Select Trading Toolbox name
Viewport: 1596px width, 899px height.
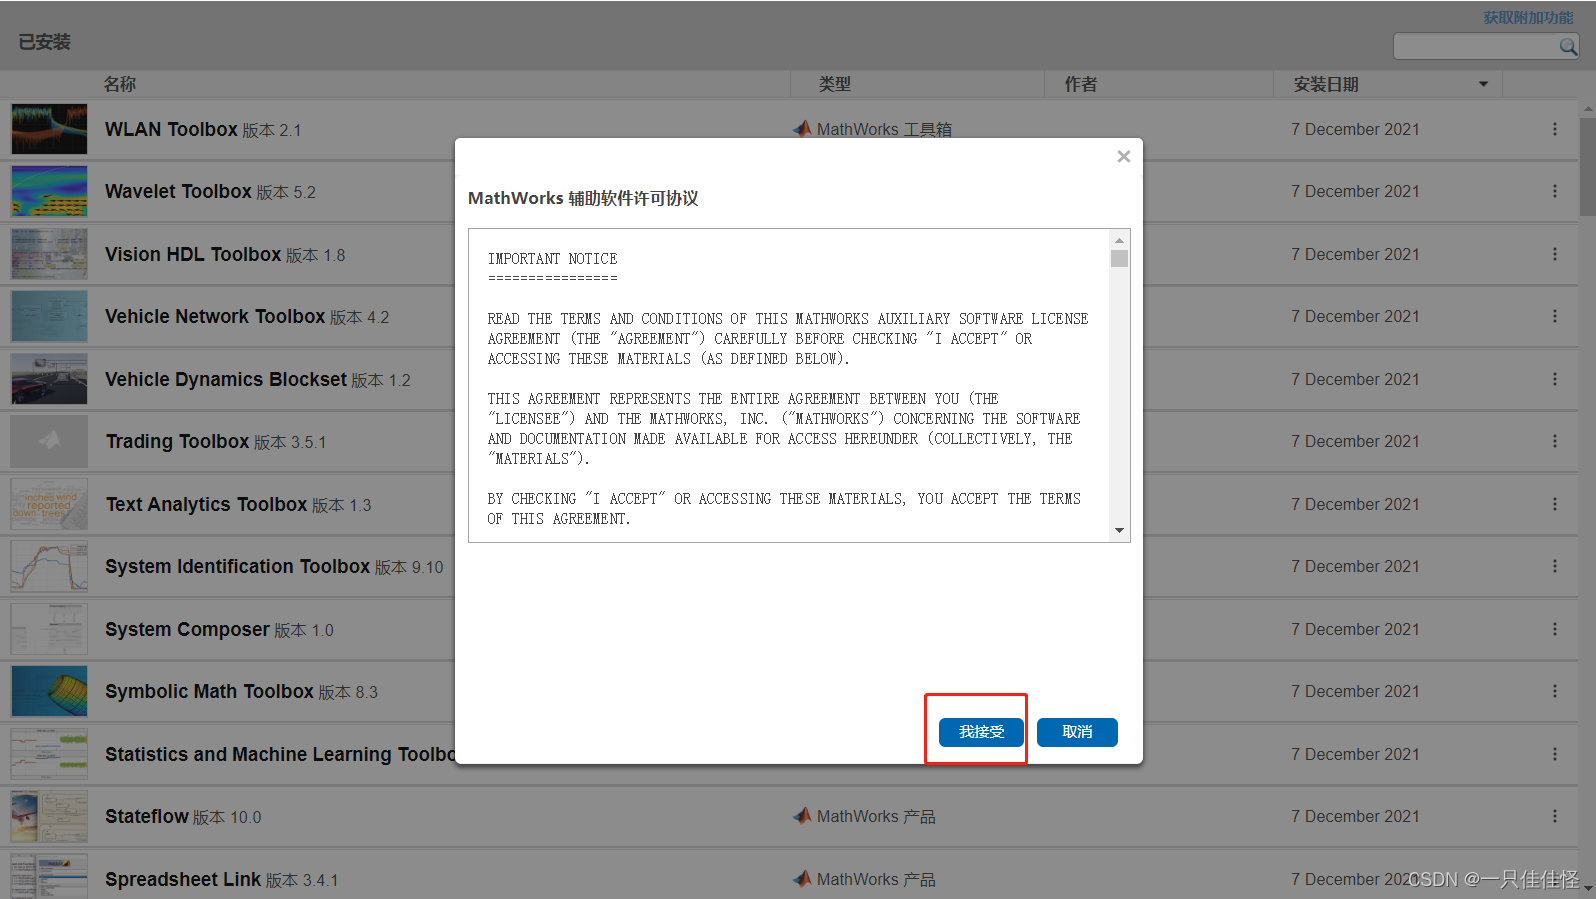(x=177, y=441)
